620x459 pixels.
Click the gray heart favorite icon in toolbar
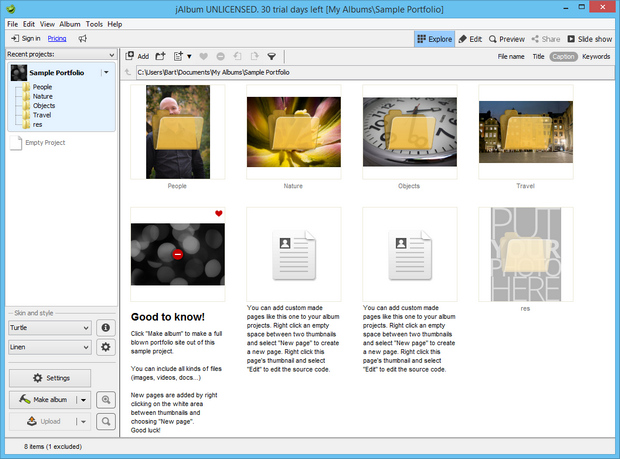pos(203,57)
